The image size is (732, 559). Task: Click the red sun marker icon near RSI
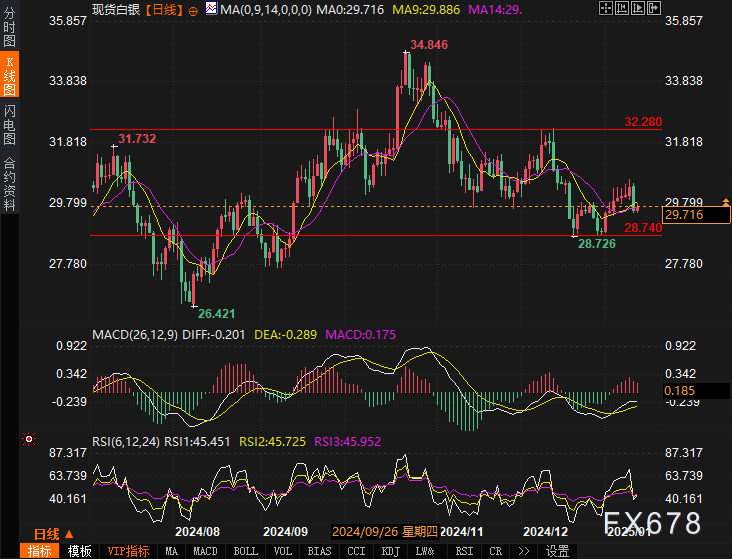point(29,439)
